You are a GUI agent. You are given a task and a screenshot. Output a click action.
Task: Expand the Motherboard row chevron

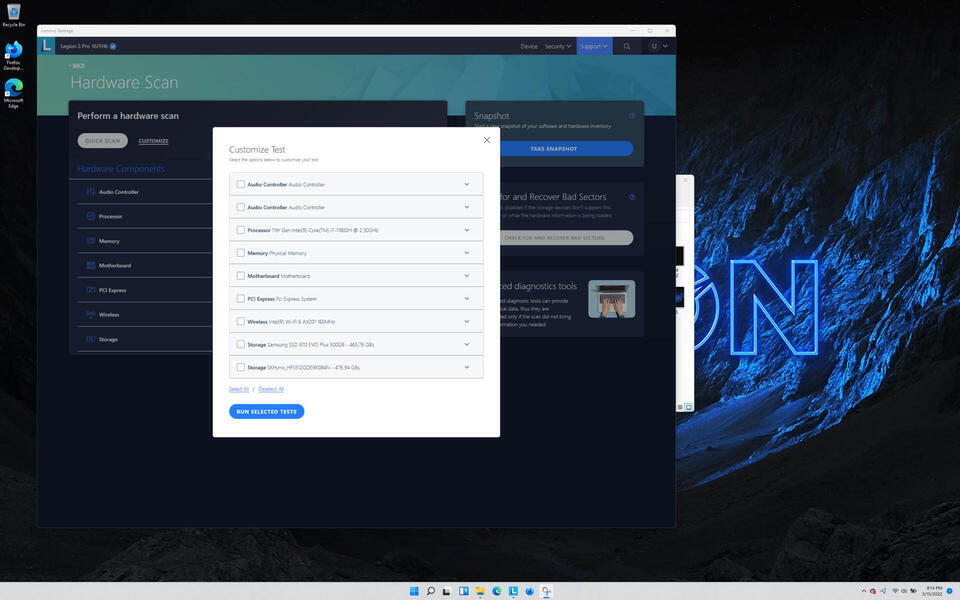(467, 276)
